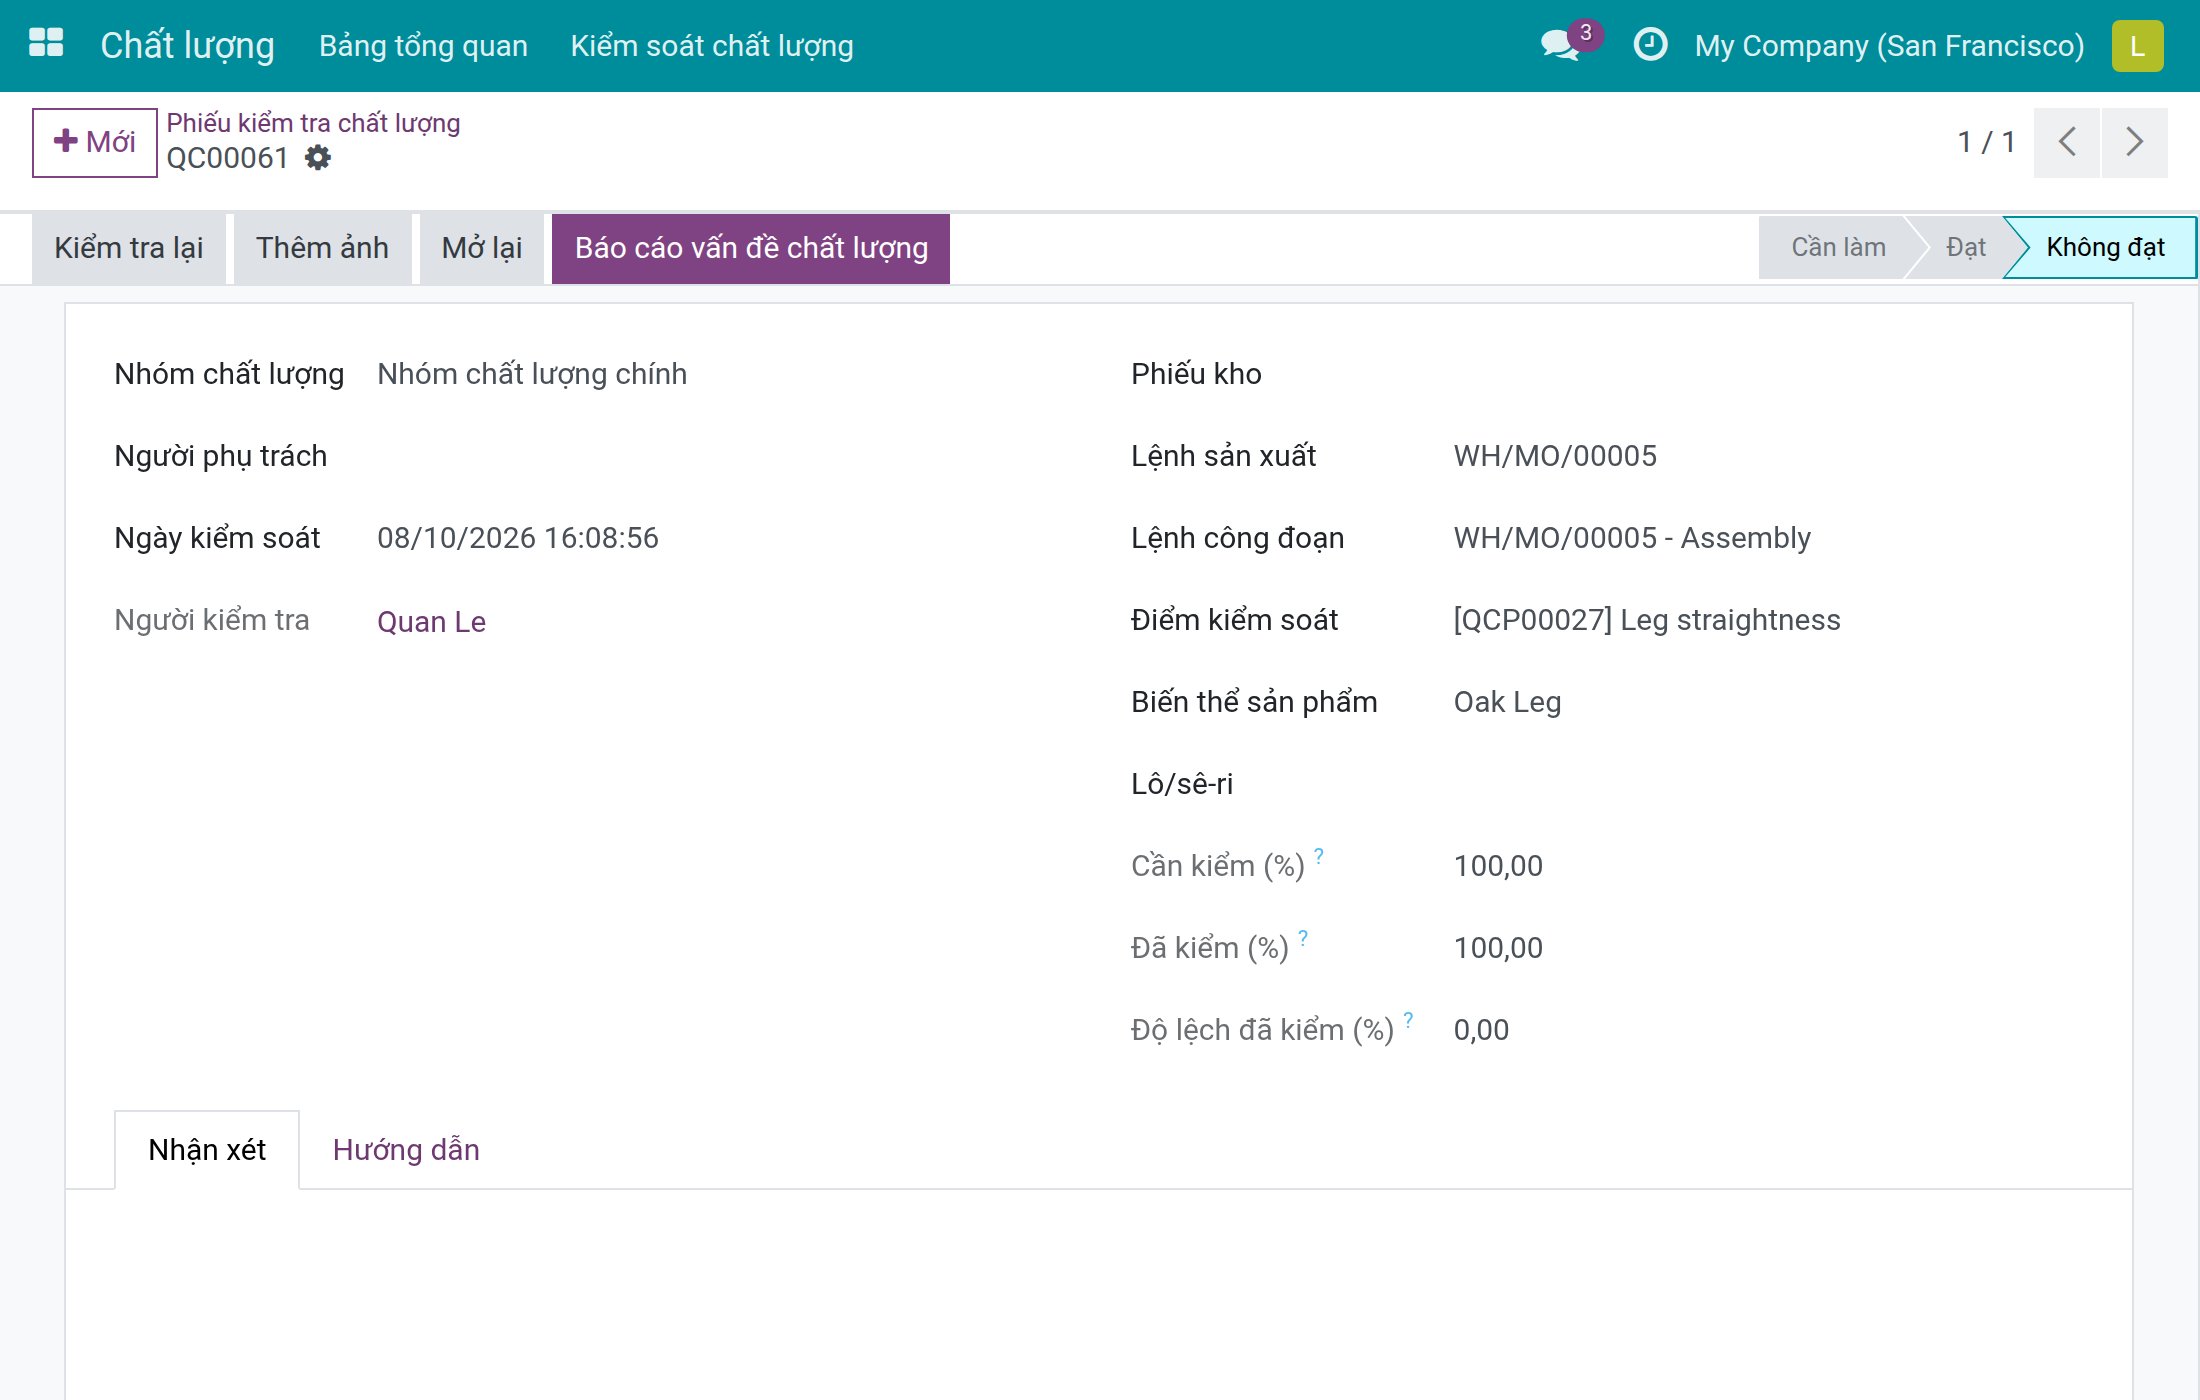This screenshot has width=2200, height=1400.
Task: Show help tooltip for Cần kiểm (%)
Action: (x=1319, y=856)
